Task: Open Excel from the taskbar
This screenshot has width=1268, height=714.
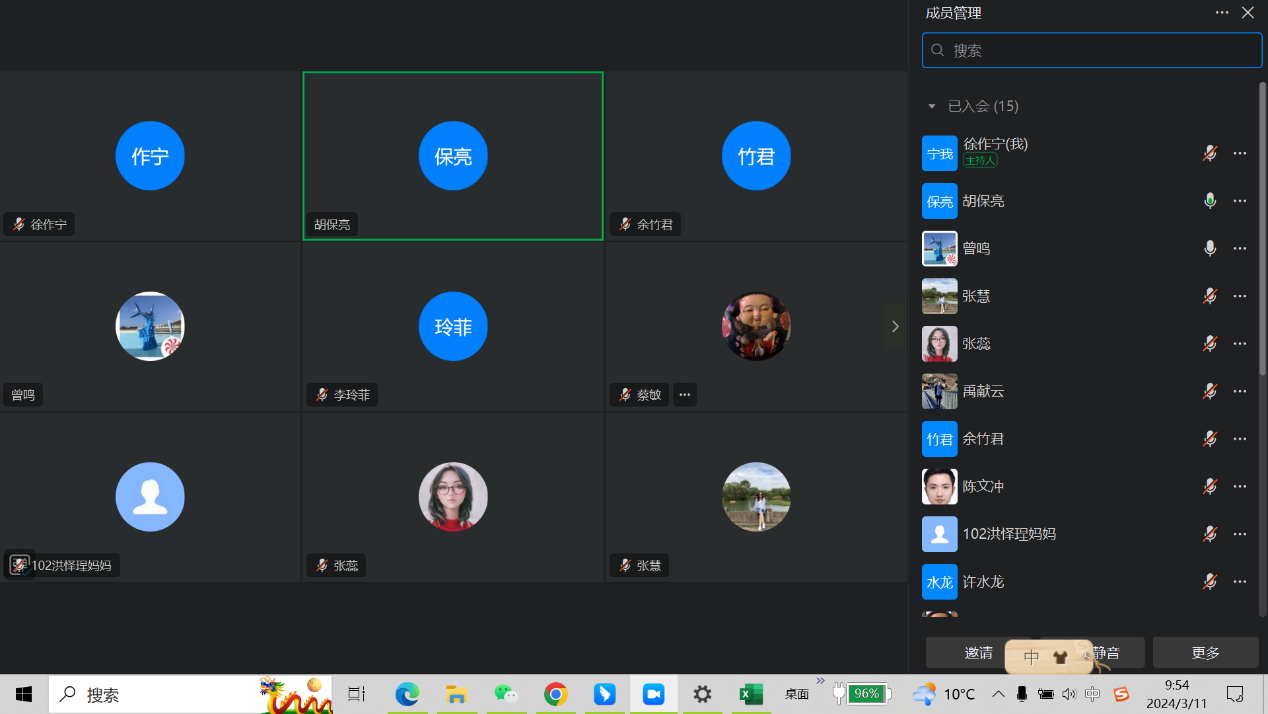Action: (751, 694)
